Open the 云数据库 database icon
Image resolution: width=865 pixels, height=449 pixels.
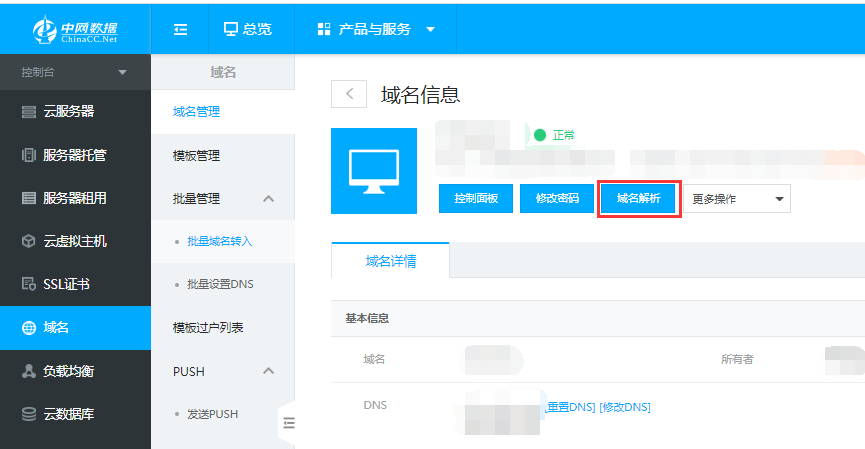29,414
